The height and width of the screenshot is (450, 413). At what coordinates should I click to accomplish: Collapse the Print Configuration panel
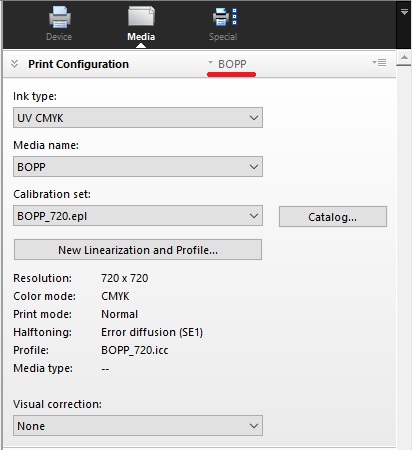coord(14,64)
